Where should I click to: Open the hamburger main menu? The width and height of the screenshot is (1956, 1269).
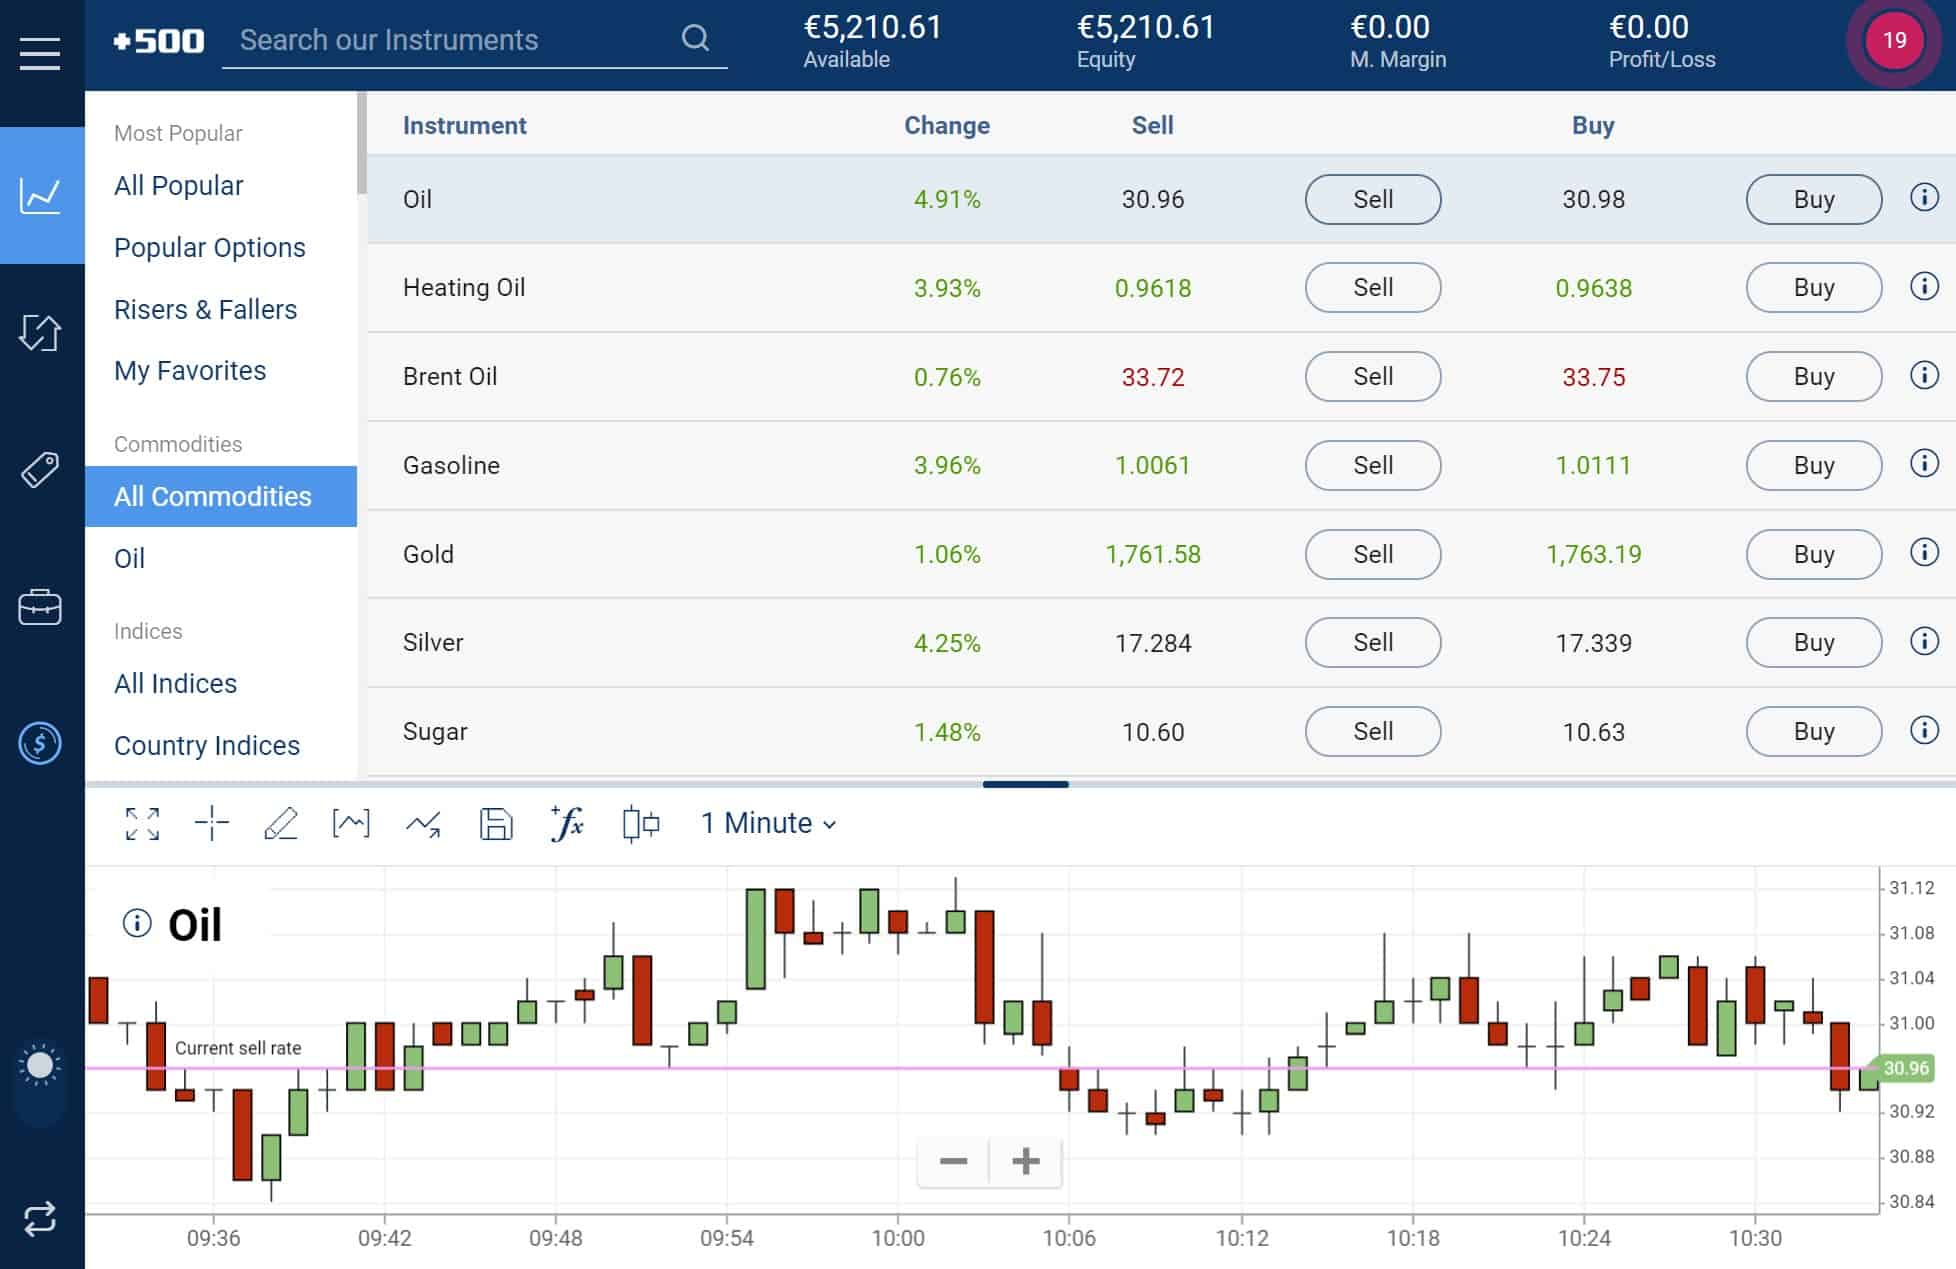point(40,53)
